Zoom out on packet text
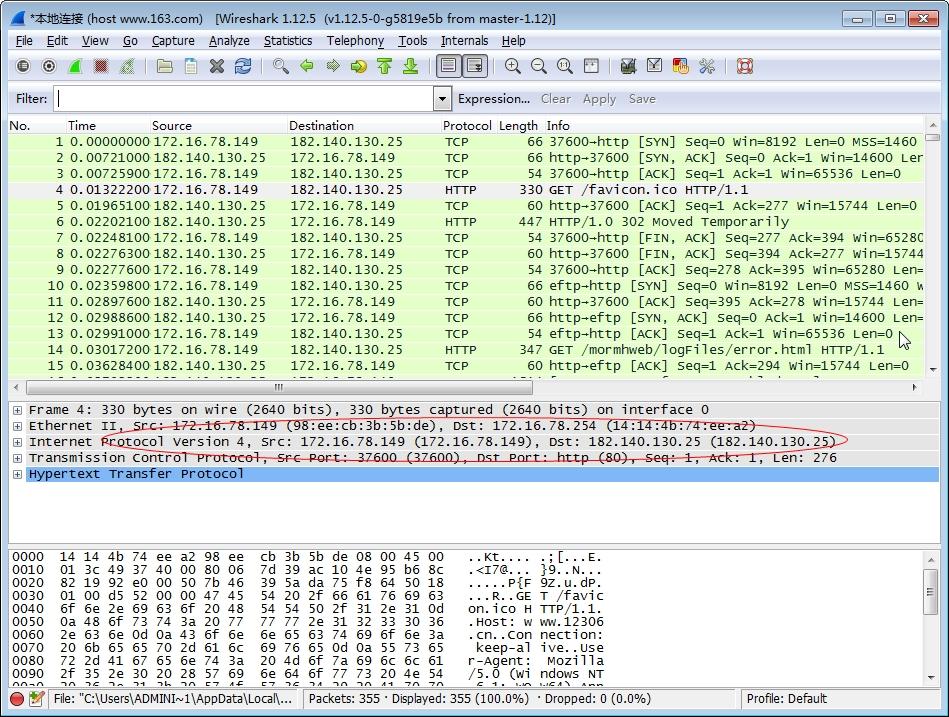Viewport: 949px width, 717px height. click(x=539, y=66)
